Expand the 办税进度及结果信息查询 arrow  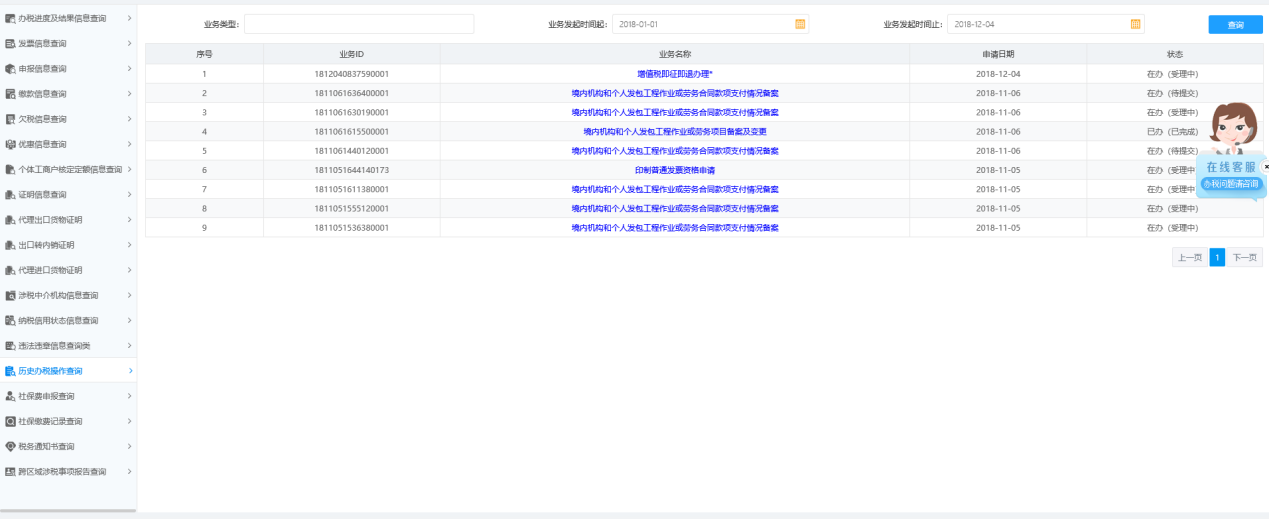click(x=129, y=18)
